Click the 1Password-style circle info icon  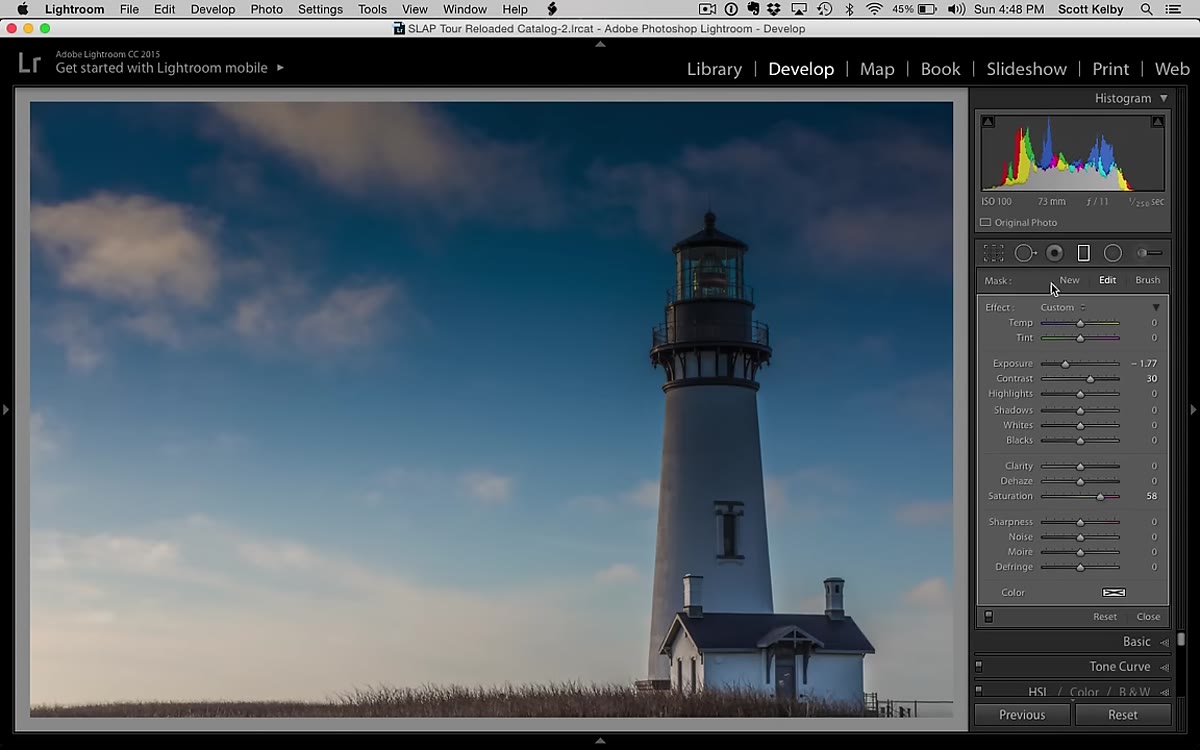point(731,9)
